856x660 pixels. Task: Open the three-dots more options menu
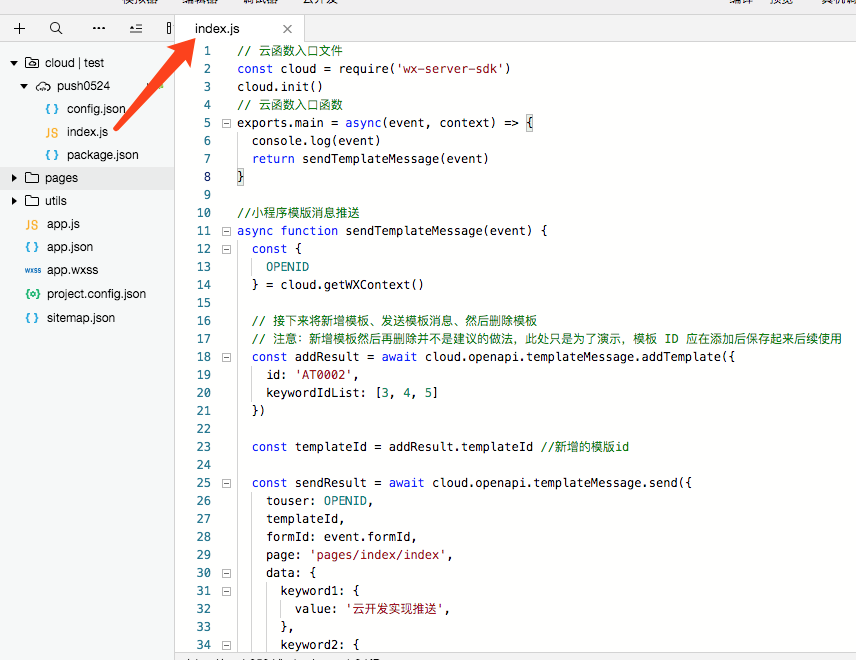(x=99, y=28)
